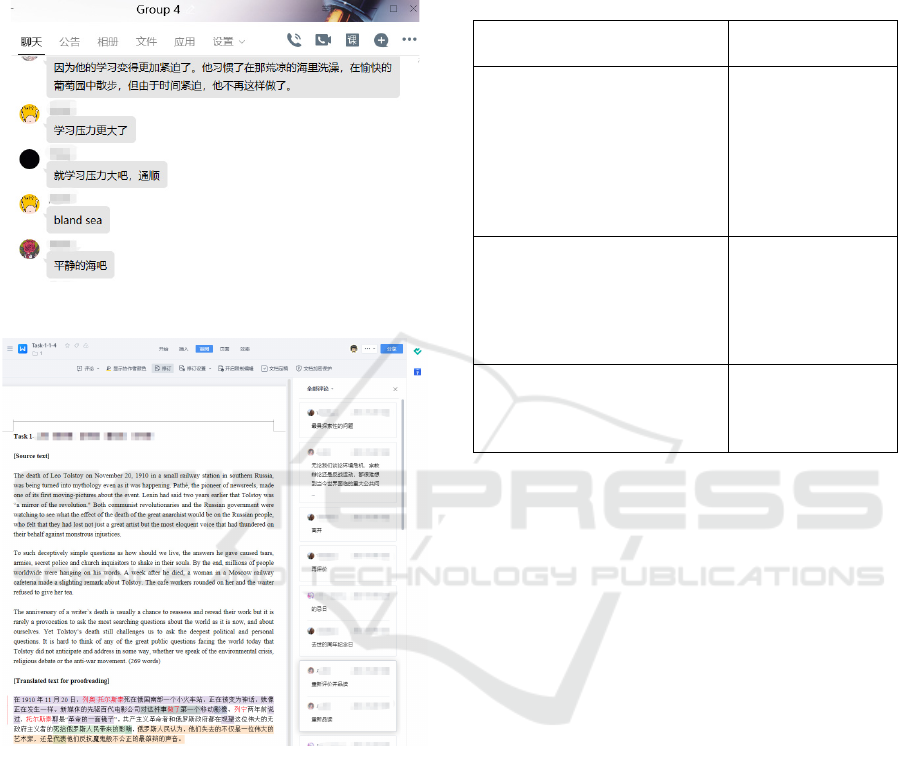Open the 应用 apps tab
Image resolution: width=901 pixels, height=760 pixels.
point(184,42)
